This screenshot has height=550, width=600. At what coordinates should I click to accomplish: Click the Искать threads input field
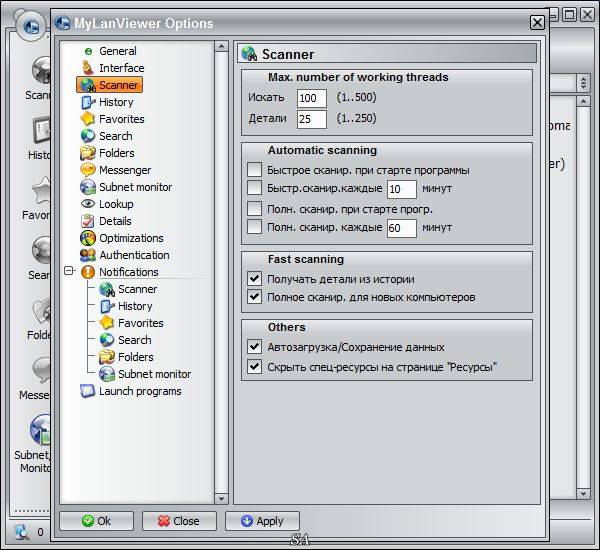[x=312, y=98]
